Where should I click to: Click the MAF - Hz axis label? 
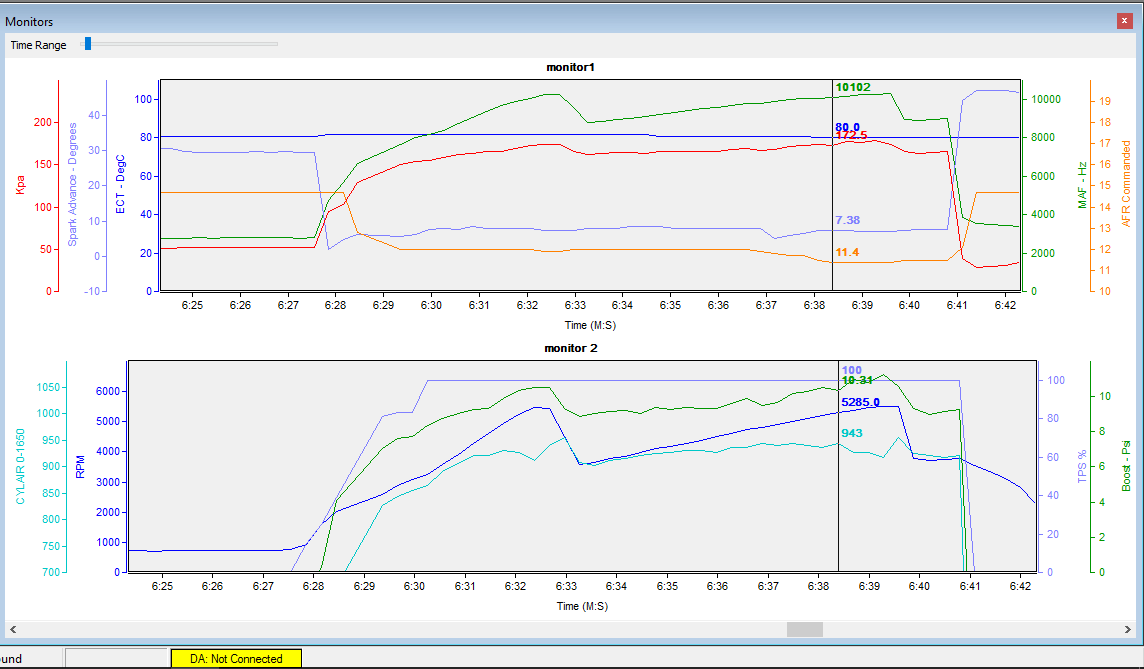1083,185
